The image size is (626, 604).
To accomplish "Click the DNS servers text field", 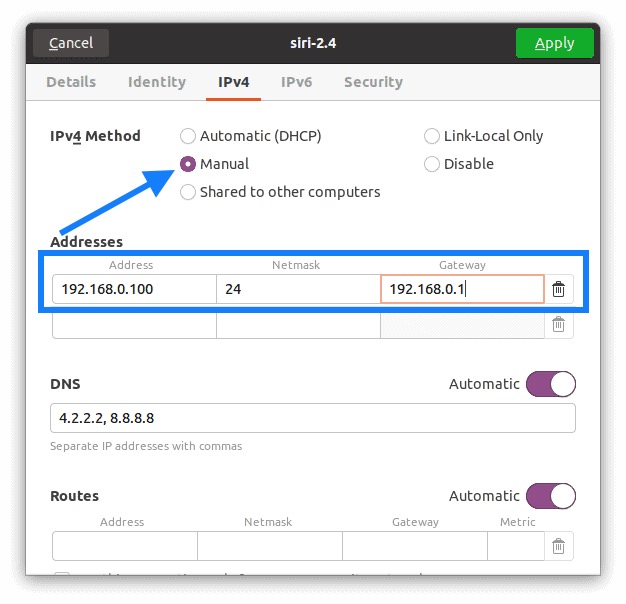I will click(312, 418).
